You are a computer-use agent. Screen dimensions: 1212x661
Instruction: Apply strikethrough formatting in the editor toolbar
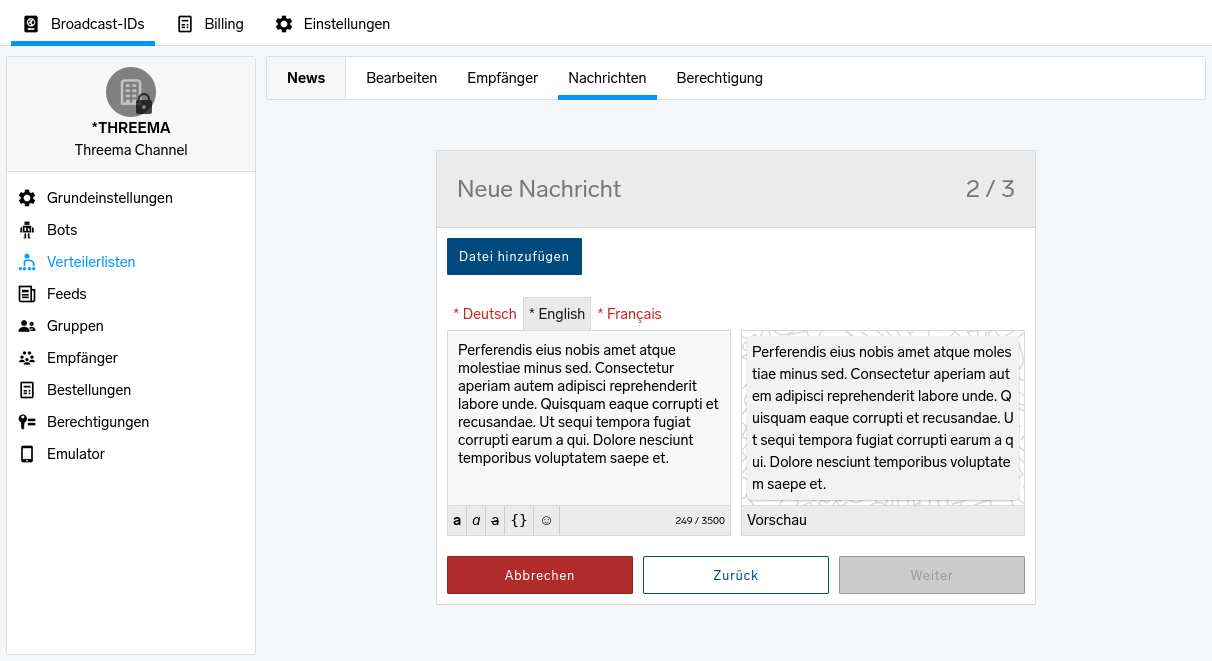[495, 520]
